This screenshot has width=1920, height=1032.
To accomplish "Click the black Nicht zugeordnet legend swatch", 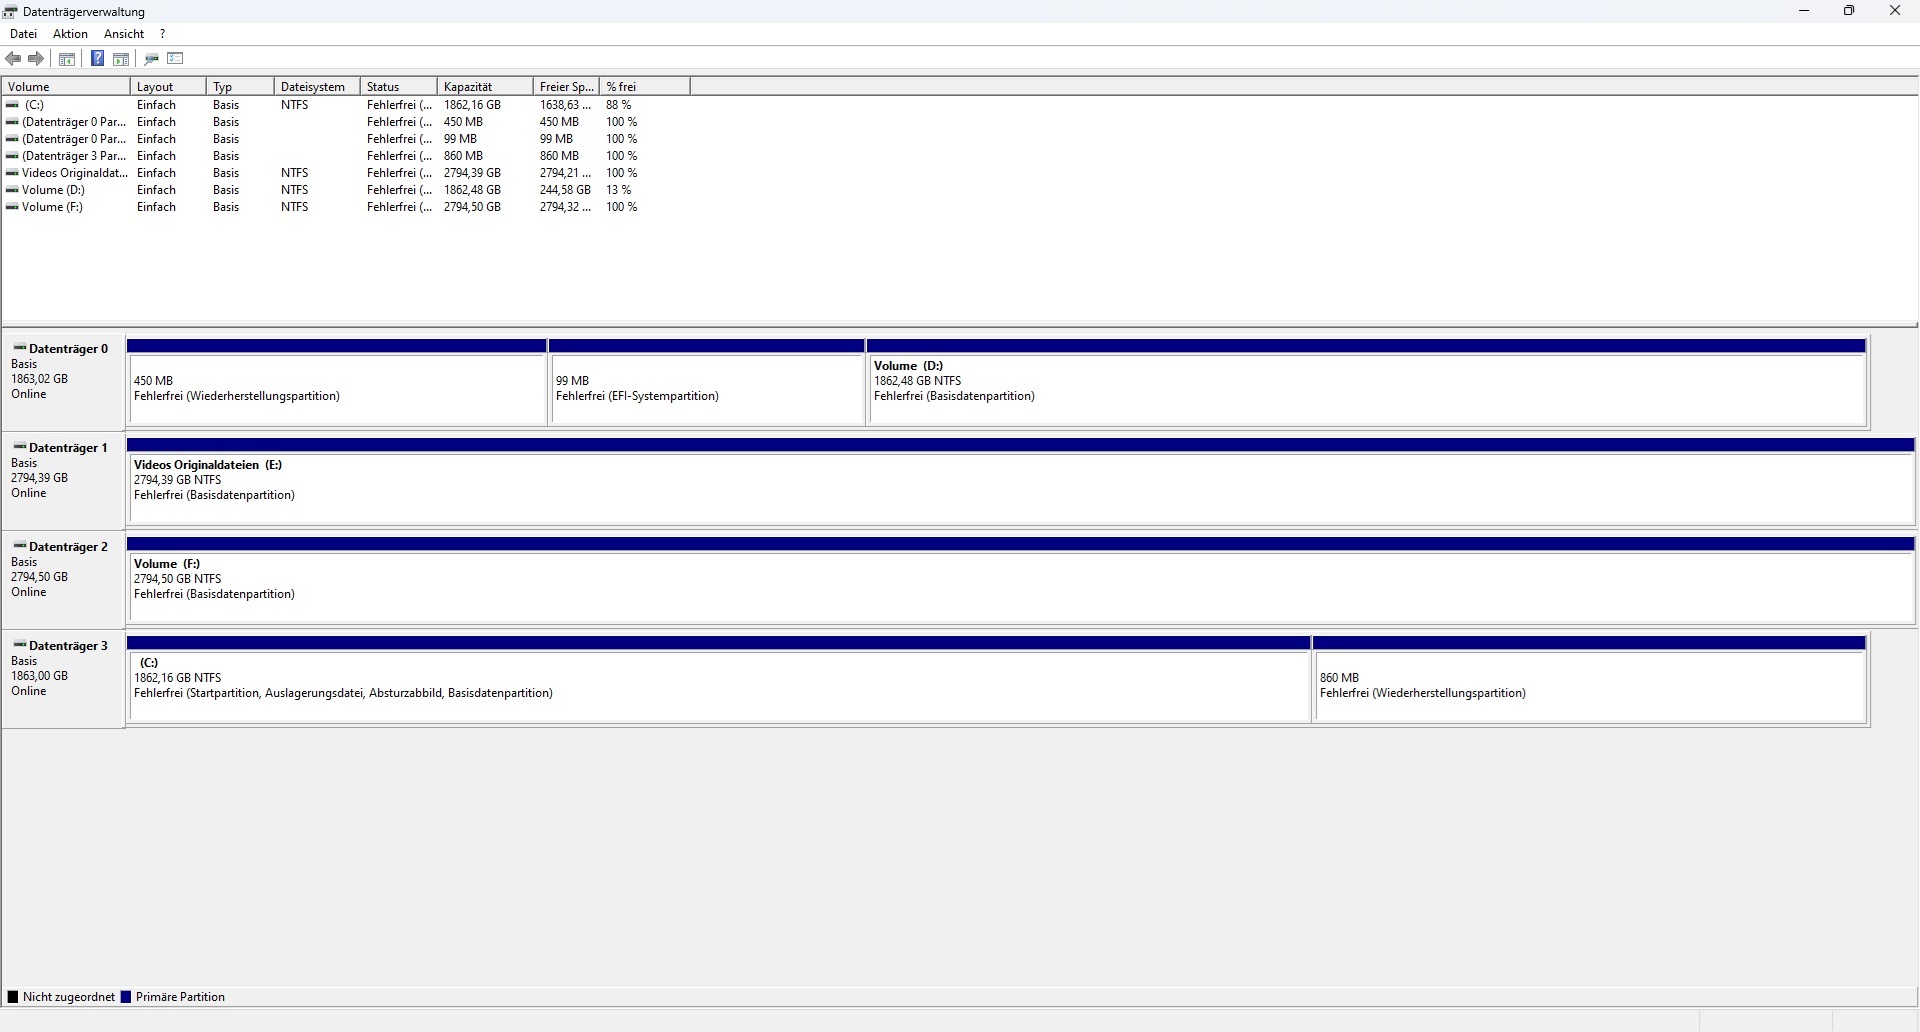I will coord(13,997).
